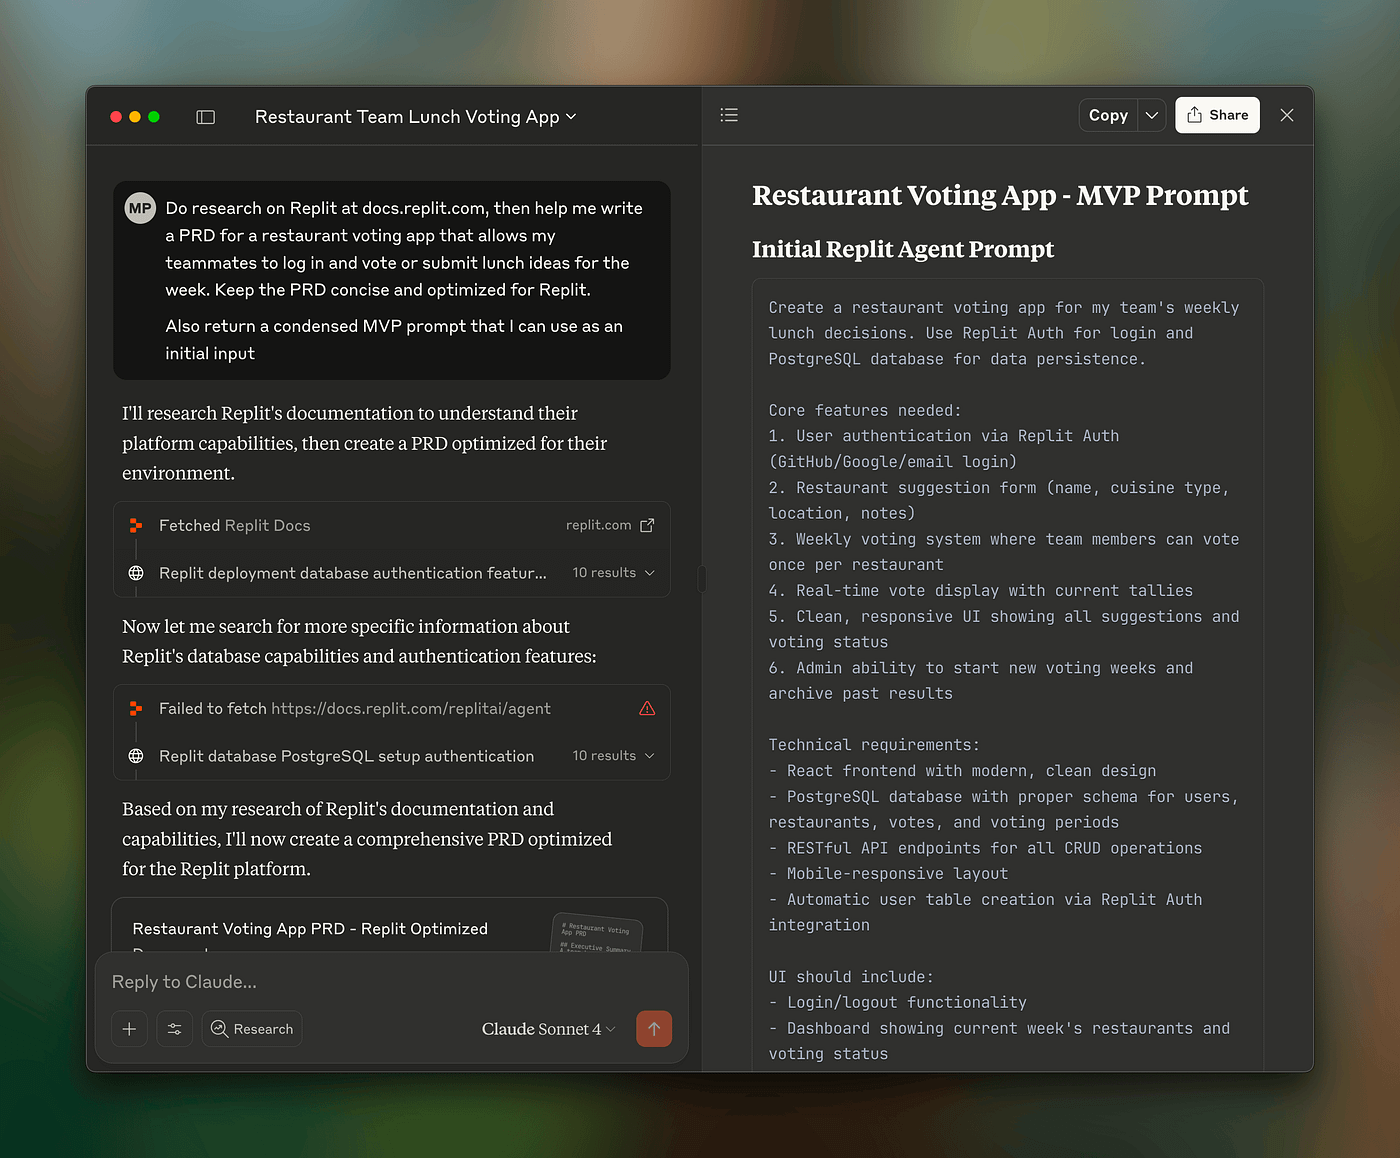The height and width of the screenshot is (1158, 1400).
Task: Click the user message about Replit research
Action: (391, 280)
